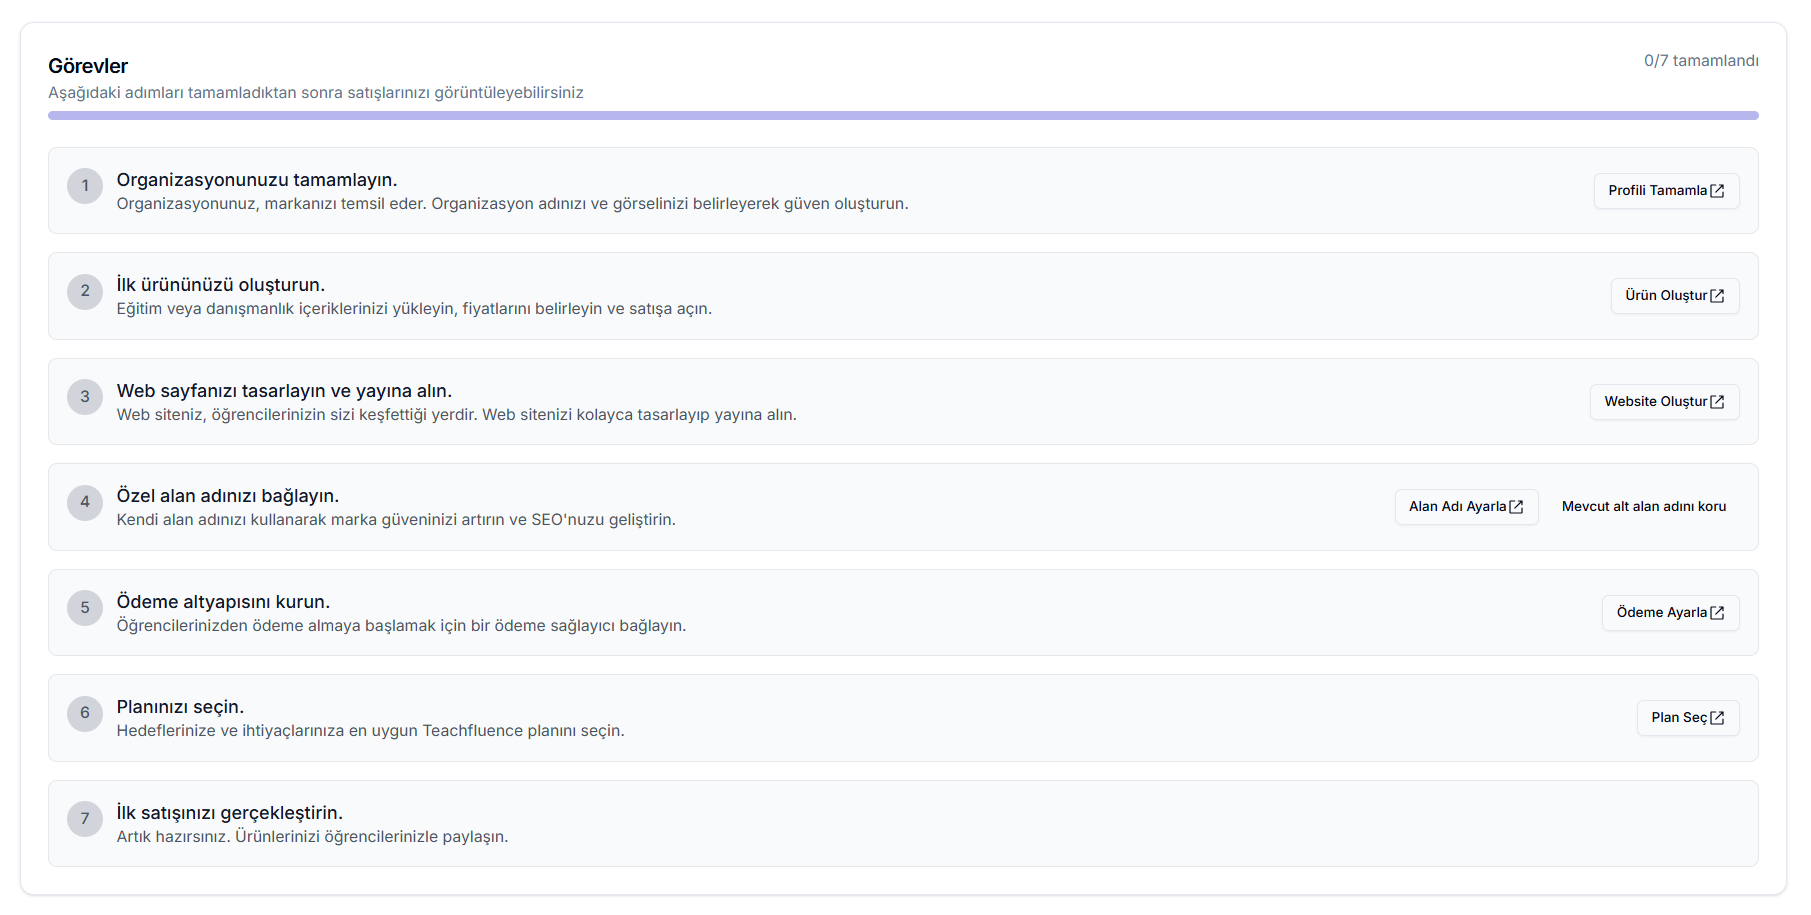Image resolution: width=1811 pixels, height=915 pixels.
Task: Click the 'Organizasyonunuzu tamamlayın.' title
Action: (257, 180)
